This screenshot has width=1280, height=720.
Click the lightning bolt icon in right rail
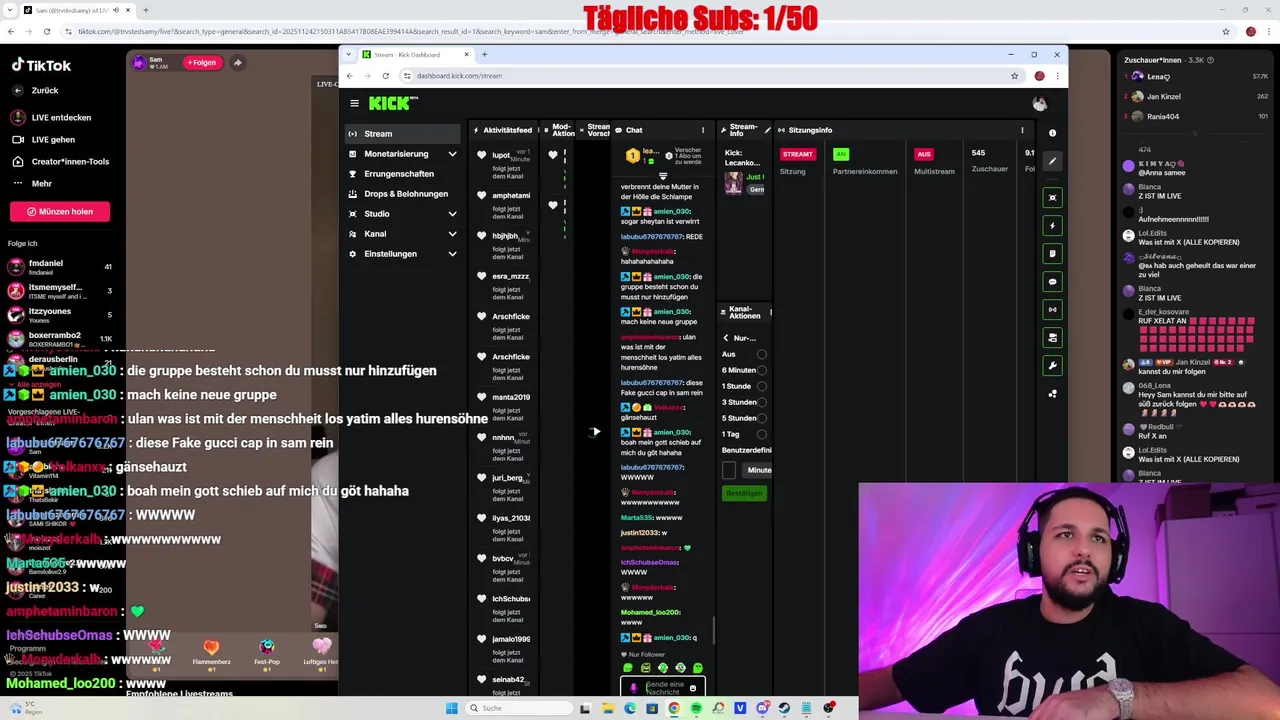tap(1052, 226)
